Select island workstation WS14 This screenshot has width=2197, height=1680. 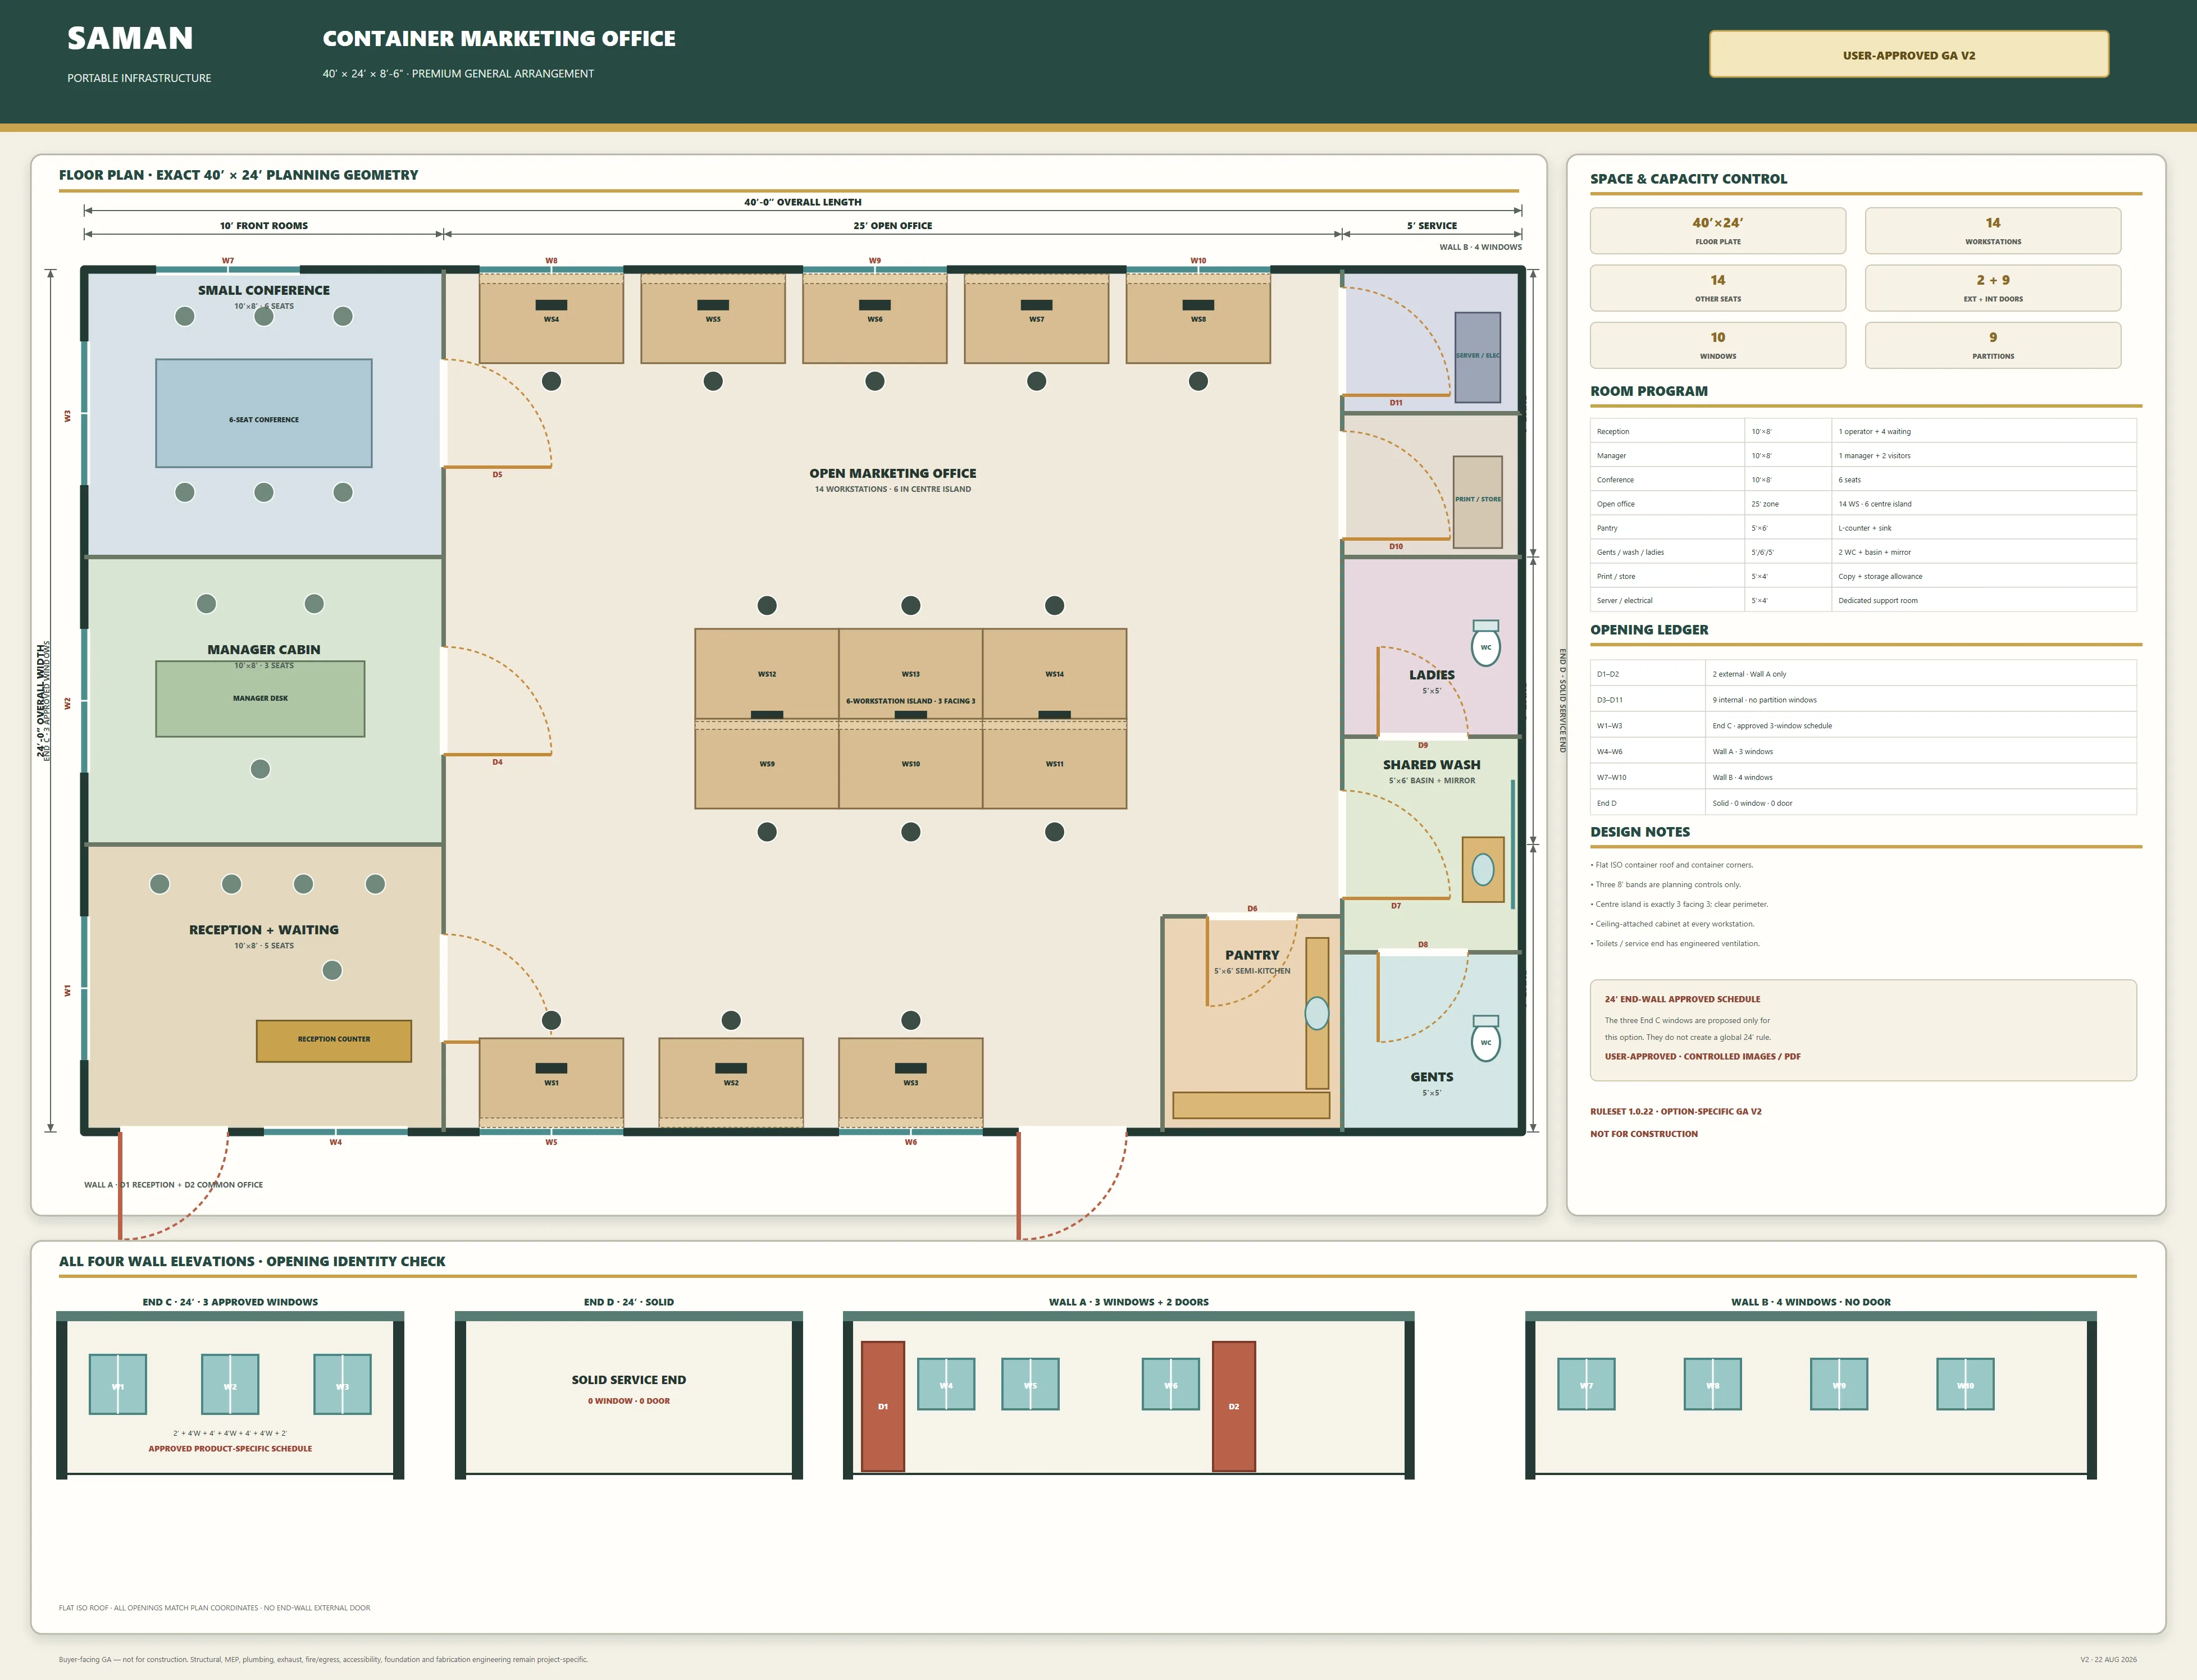(1055, 674)
